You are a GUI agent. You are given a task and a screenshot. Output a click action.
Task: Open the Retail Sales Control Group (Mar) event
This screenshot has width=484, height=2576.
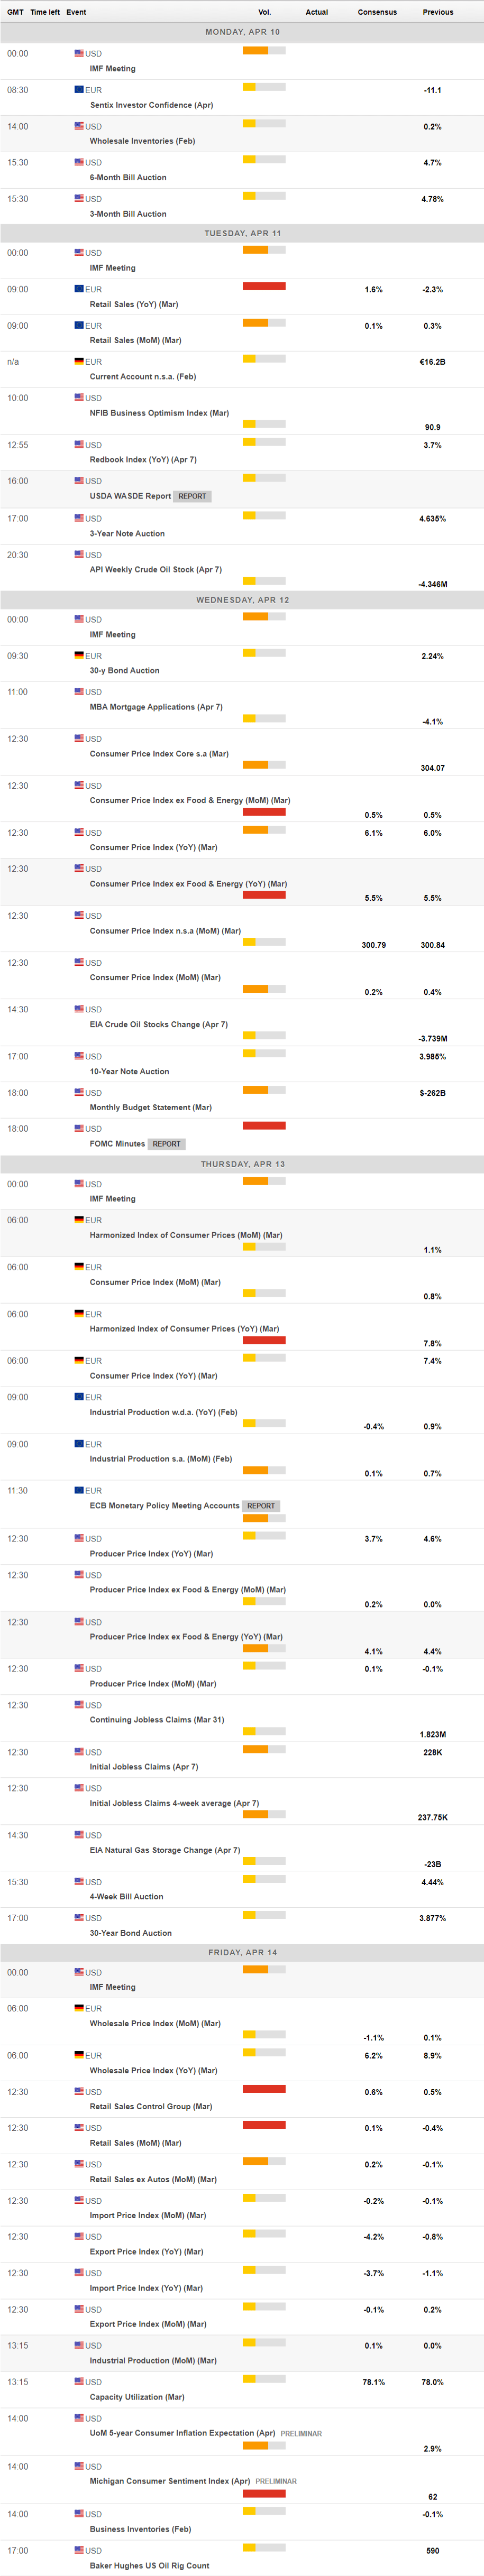tap(151, 2107)
